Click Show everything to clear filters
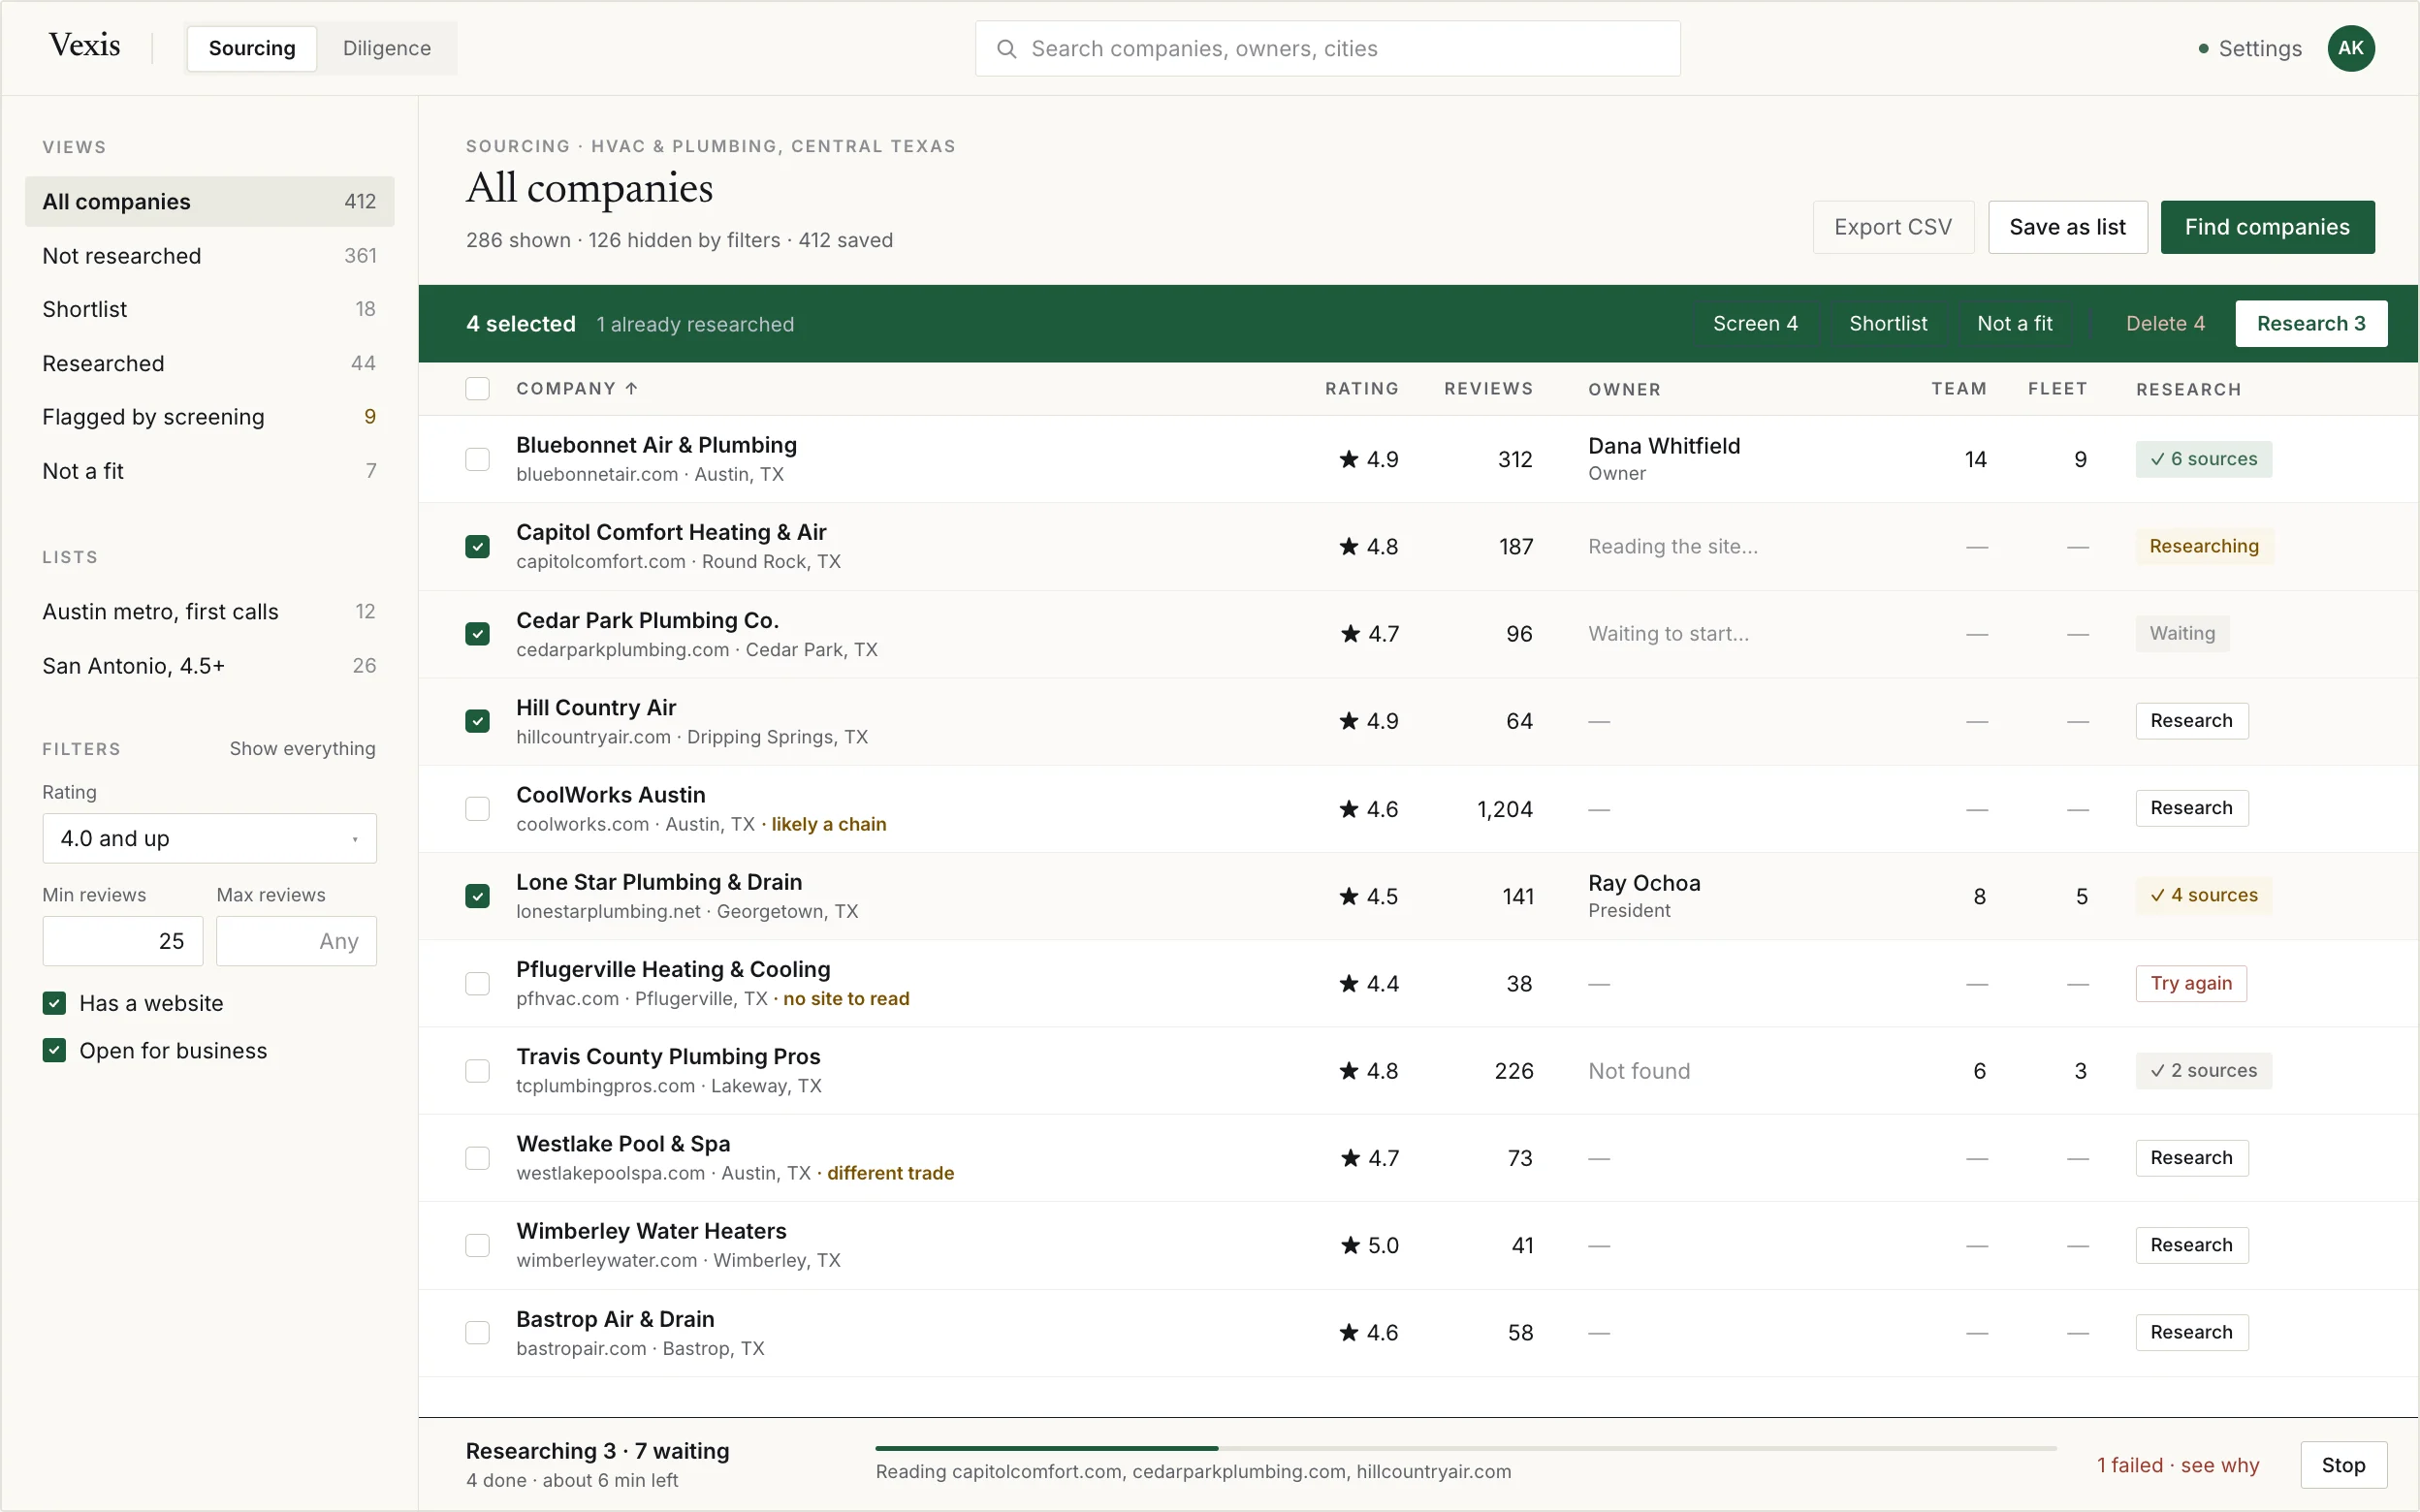The width and height of the screenshot is (2420, 1512). point(302,748)
